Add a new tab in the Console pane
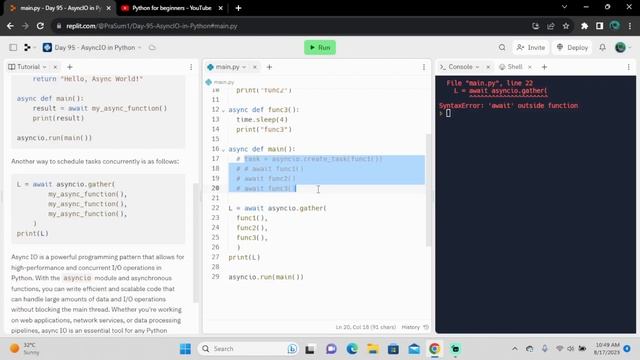This screenshot has height=360, width=640. click(544, 67)
